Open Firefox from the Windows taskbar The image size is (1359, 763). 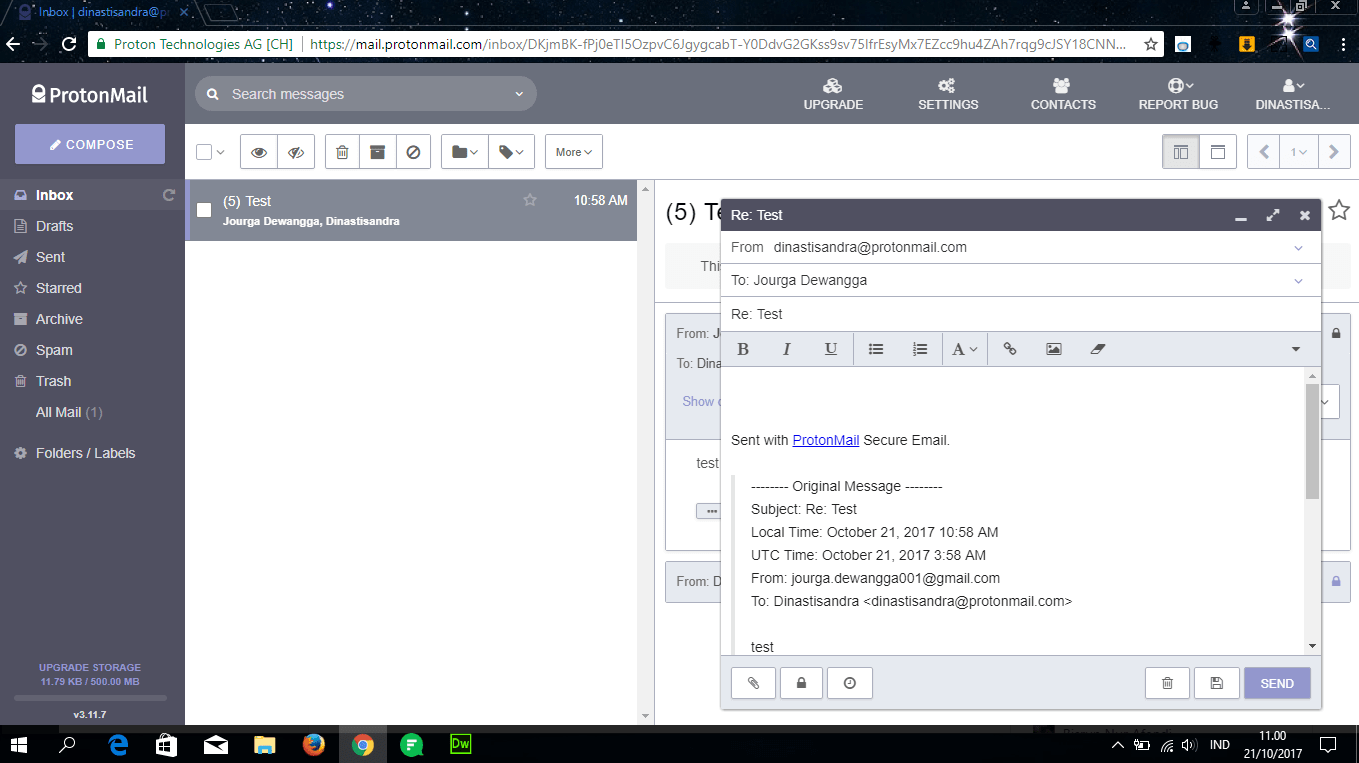314,745
